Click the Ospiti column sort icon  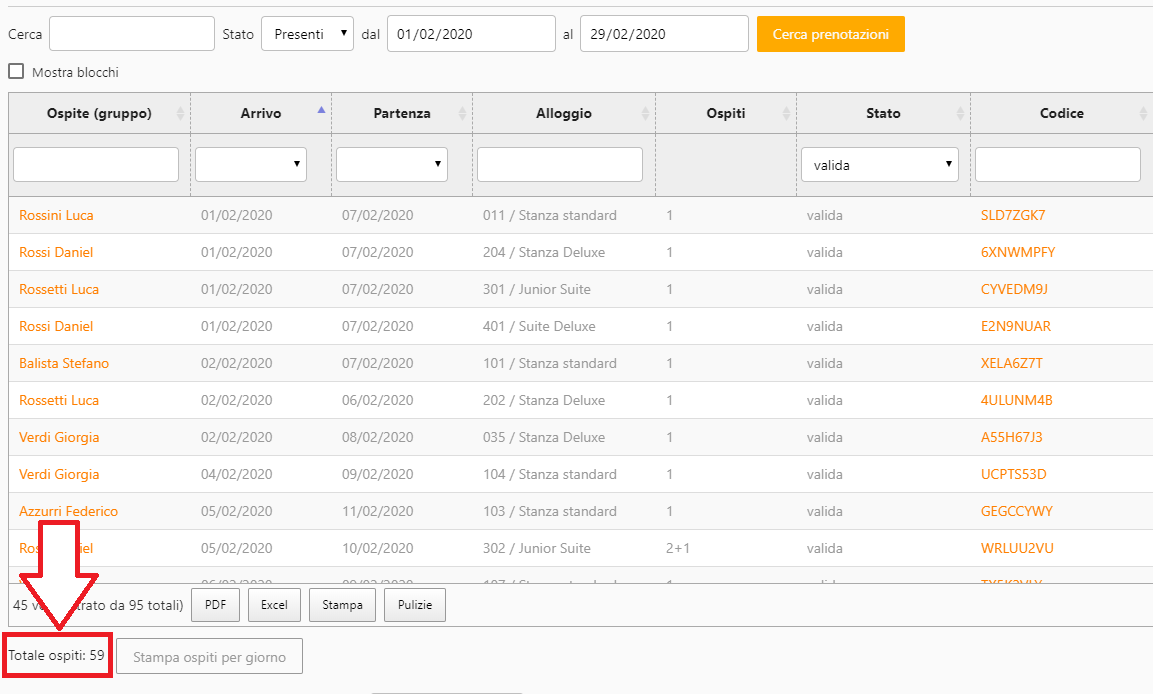[x=786, y=114]
